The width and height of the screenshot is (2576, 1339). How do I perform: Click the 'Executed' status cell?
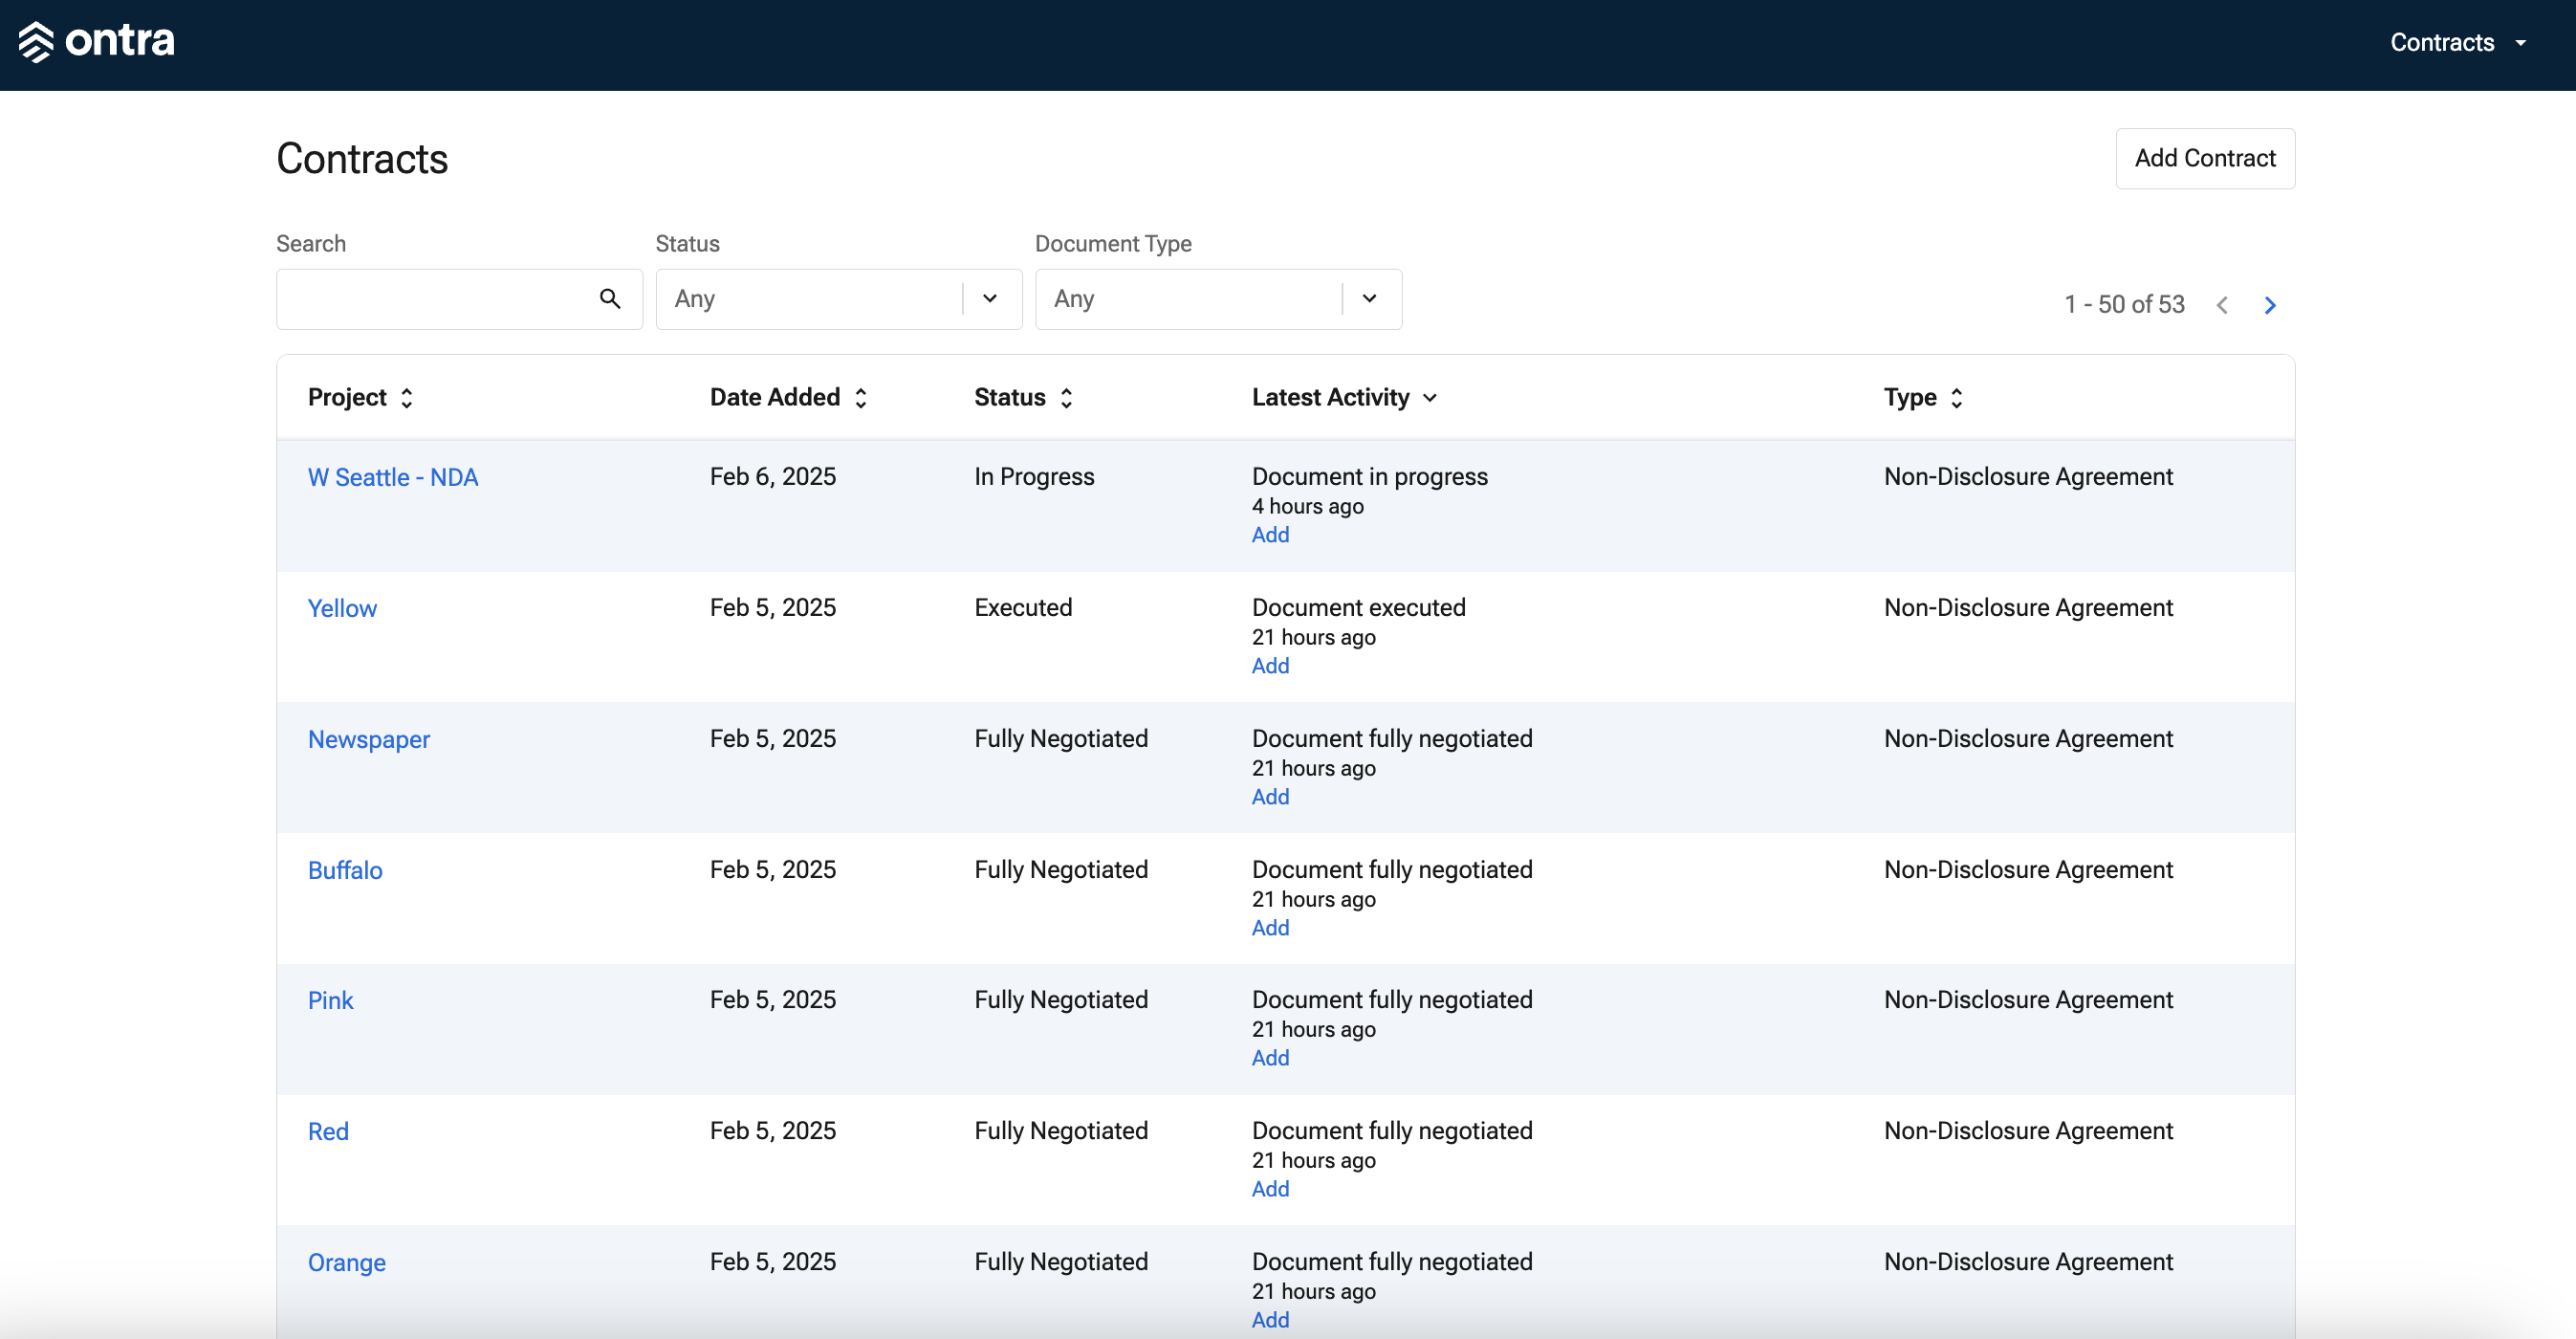point(1023,608)
